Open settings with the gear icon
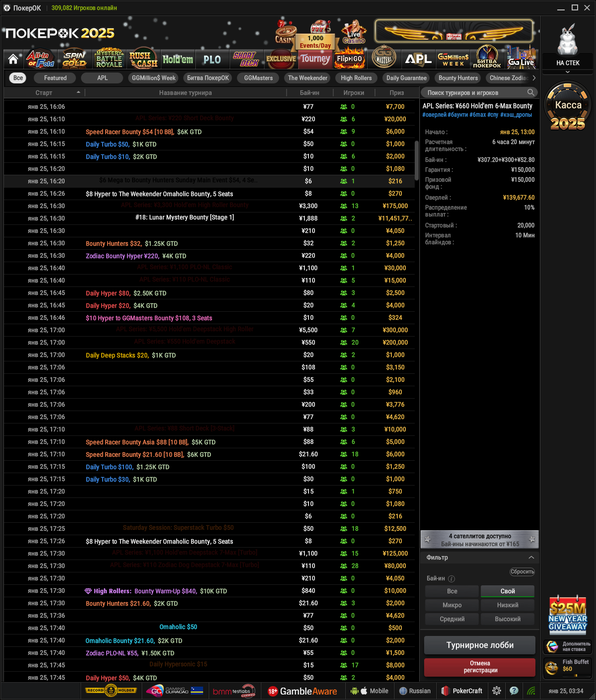596x700 pixels. (x=496, y=691)
